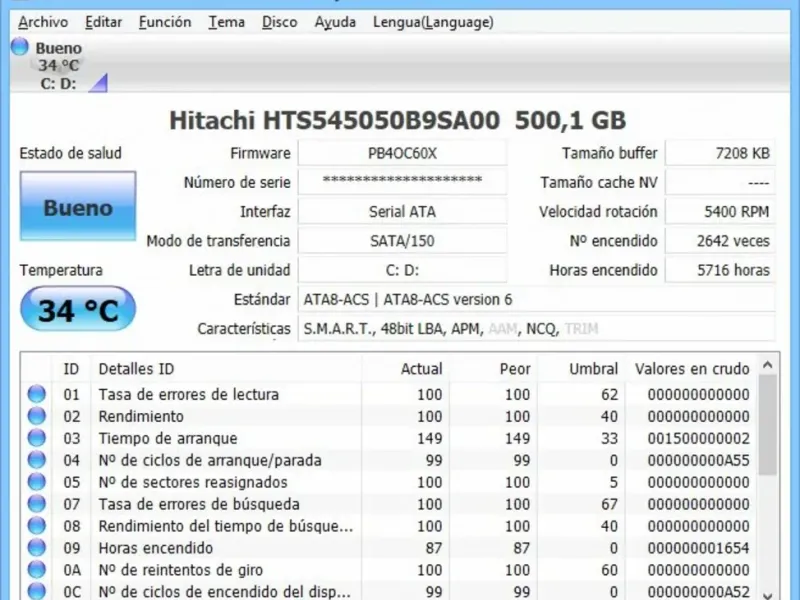Click status orb for attribute 08
This screenshot has width=800, height=600.
[36, 526]
